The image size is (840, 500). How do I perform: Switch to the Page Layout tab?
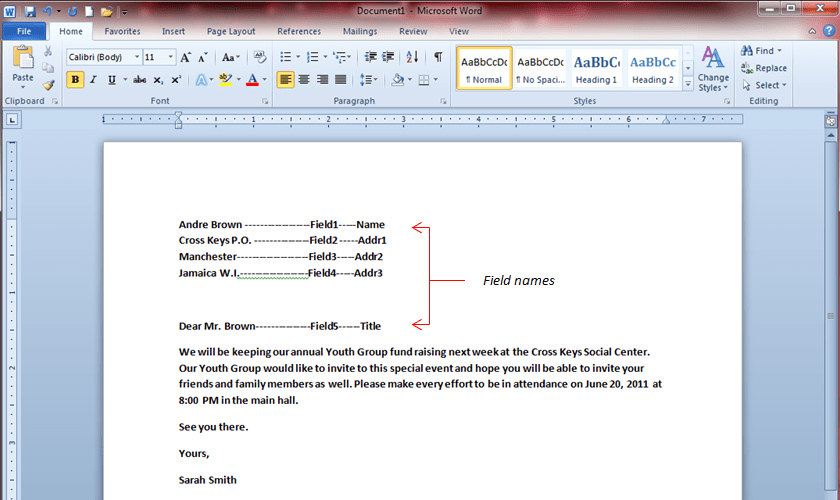click(231, 32)
